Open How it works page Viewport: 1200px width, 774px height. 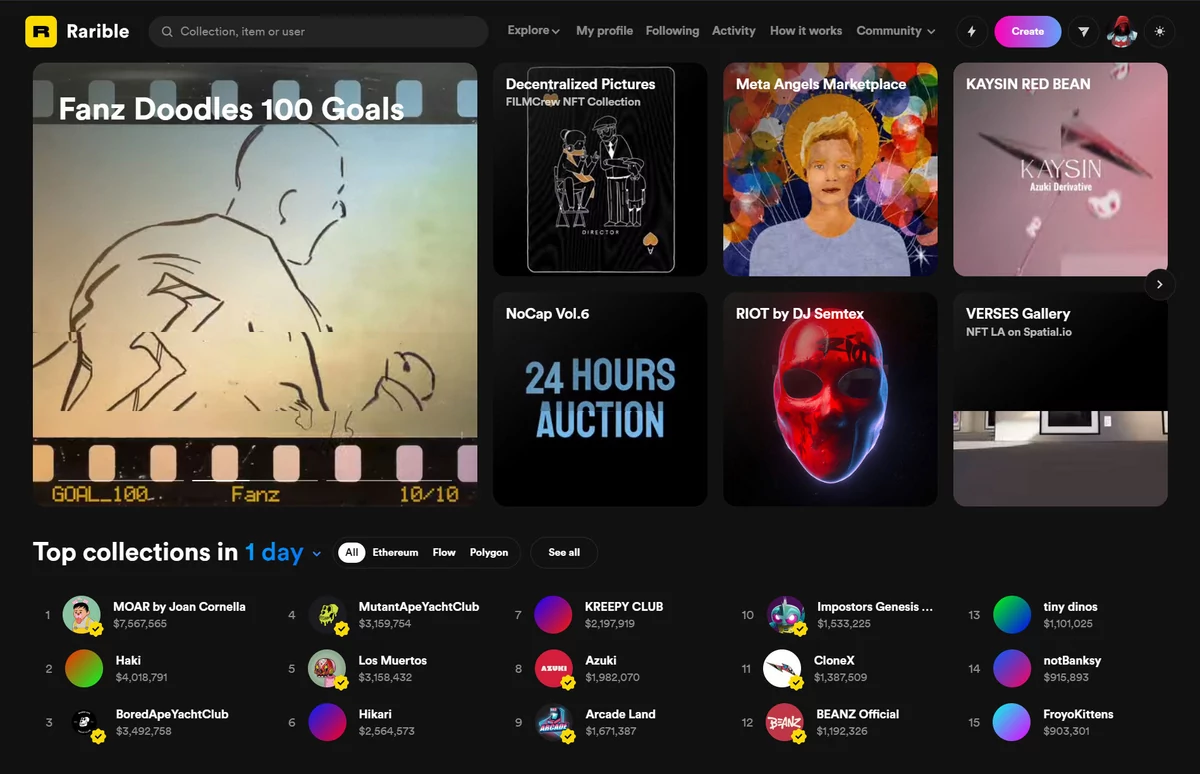pos(805,31)
